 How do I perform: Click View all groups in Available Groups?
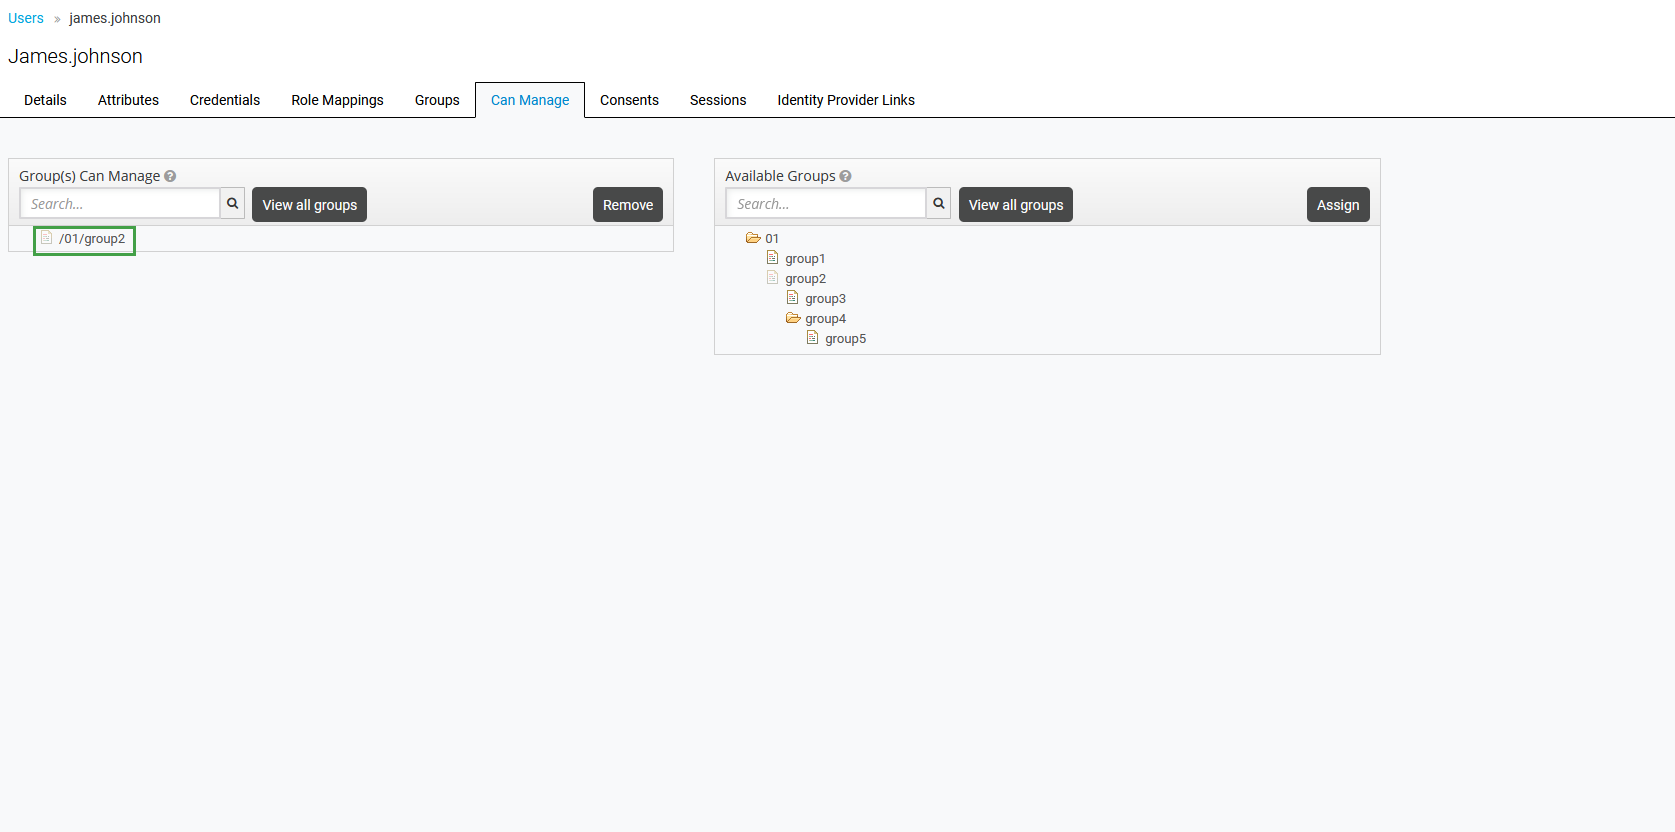[x=1015, y=205]
